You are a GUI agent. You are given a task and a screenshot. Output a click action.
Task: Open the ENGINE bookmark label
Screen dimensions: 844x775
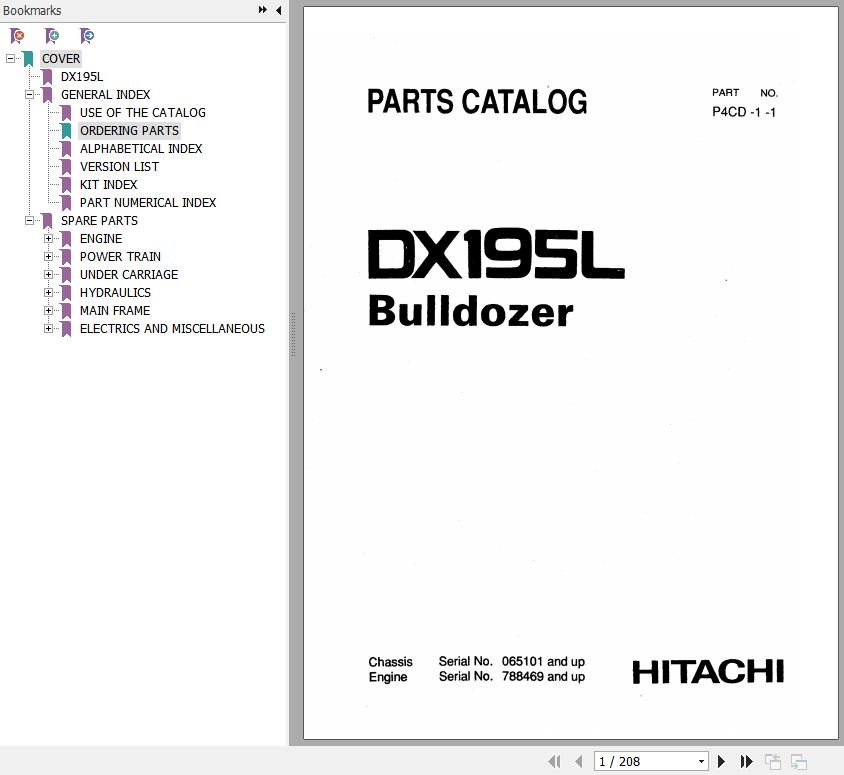coord(101,239)
